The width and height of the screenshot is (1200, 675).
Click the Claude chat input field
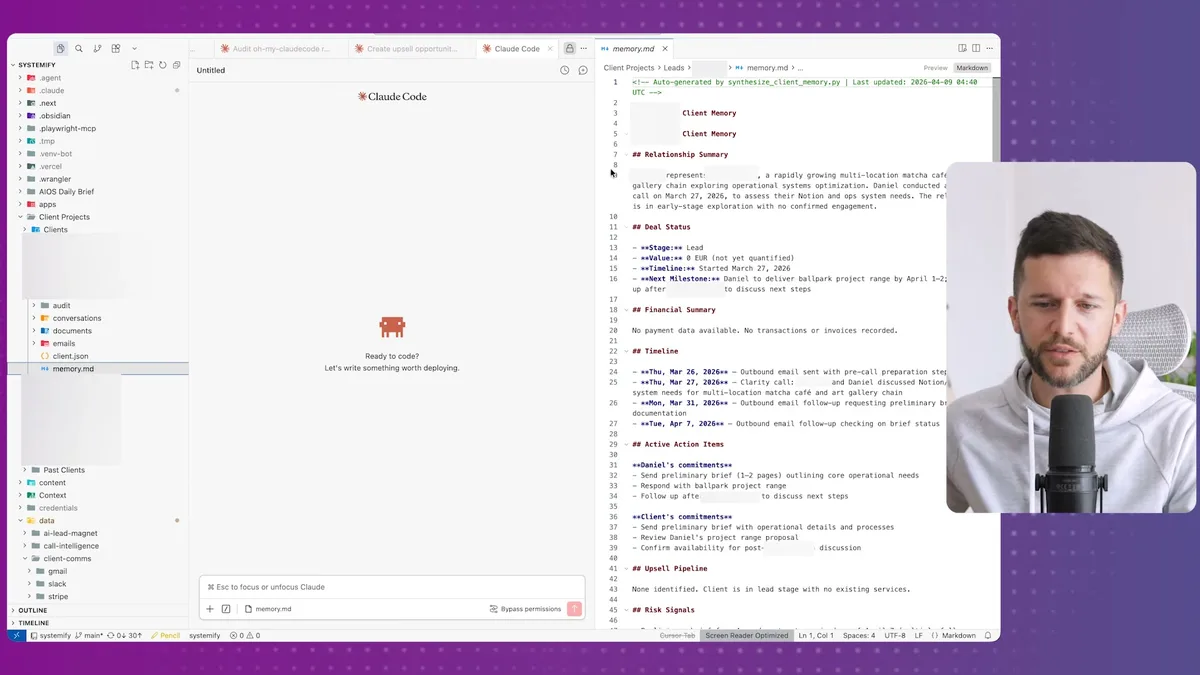pyautogui.click(x=390, y=586)
